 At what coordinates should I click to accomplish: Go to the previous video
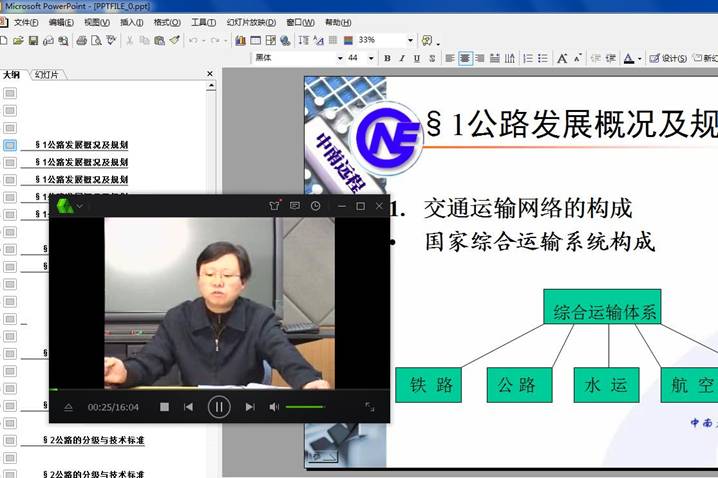pos(188,407)
